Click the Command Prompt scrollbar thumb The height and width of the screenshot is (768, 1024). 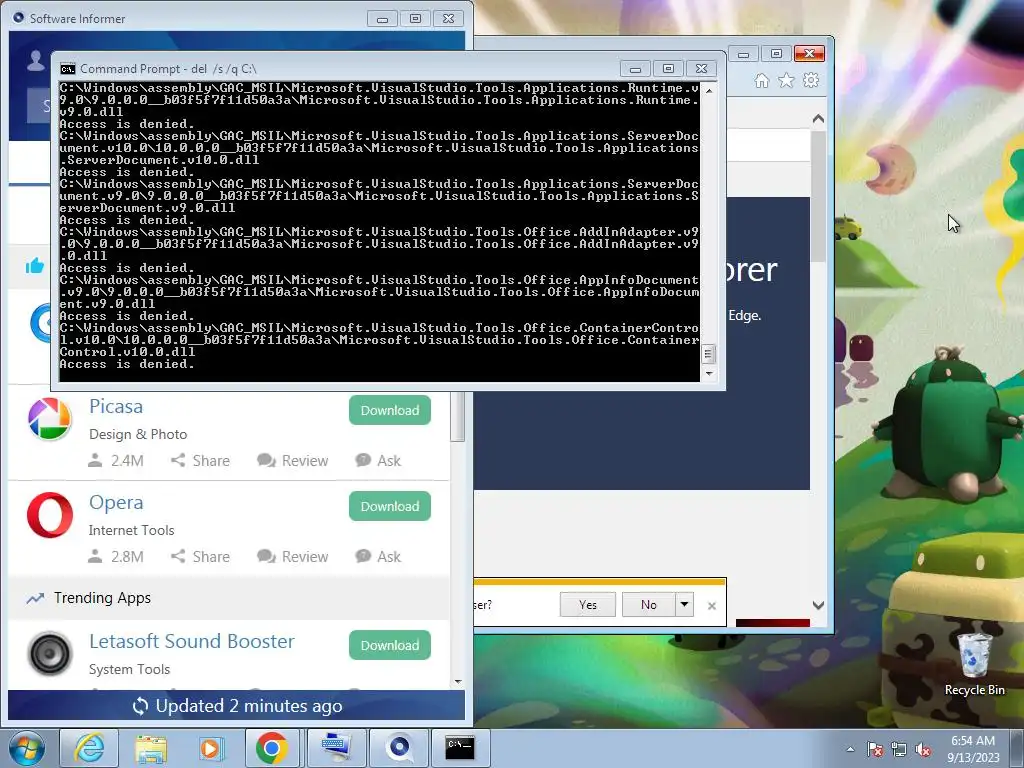709,354
